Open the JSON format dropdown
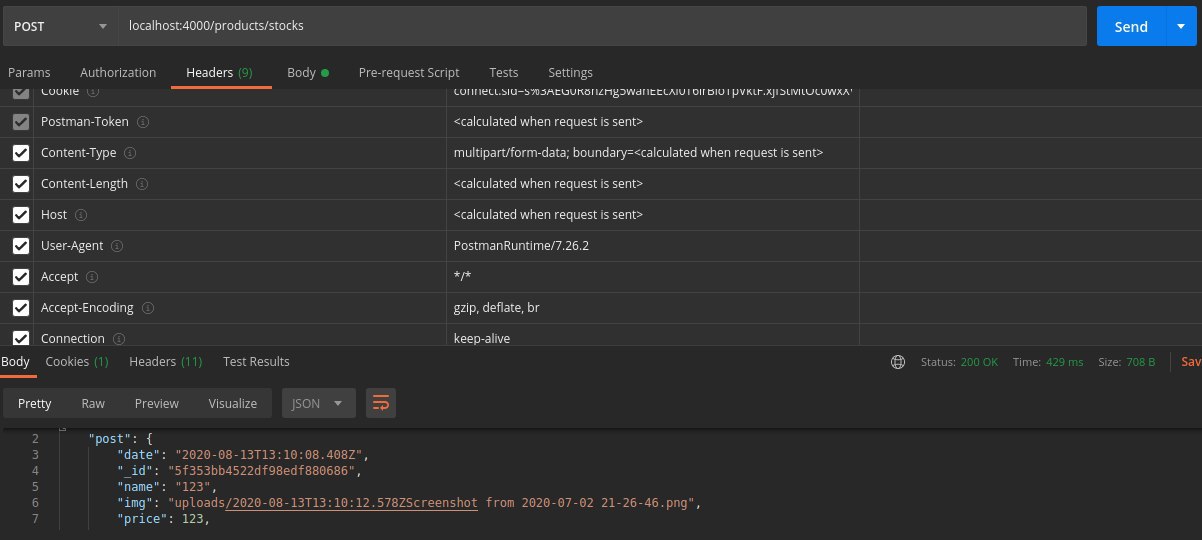1202x540 pixels. coord(318,403)
